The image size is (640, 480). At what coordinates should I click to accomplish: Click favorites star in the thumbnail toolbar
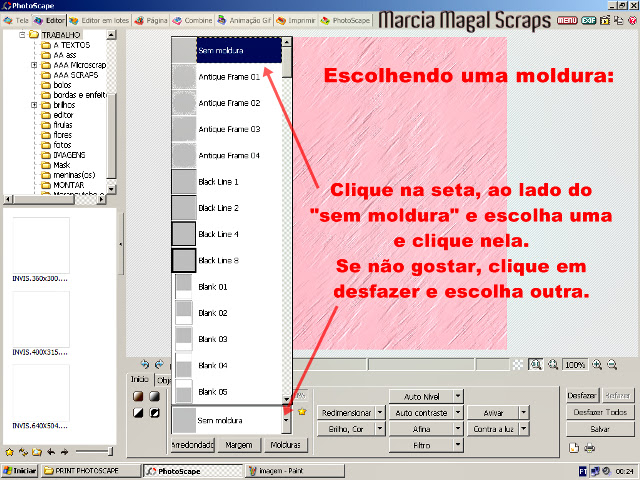tap(9, 452)
